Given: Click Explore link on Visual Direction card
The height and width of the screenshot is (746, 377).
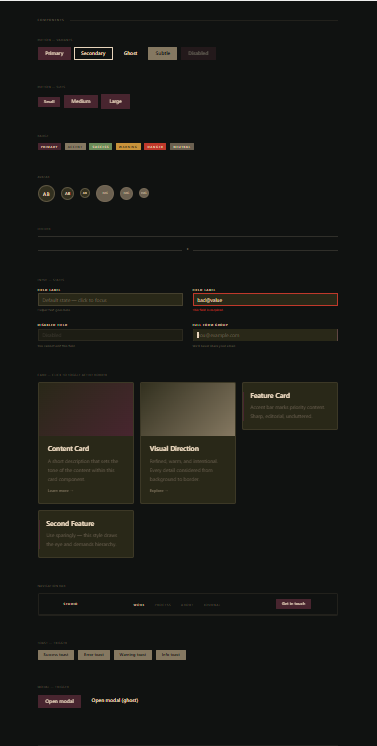Looking at the screenshot, I should (159, 491).
